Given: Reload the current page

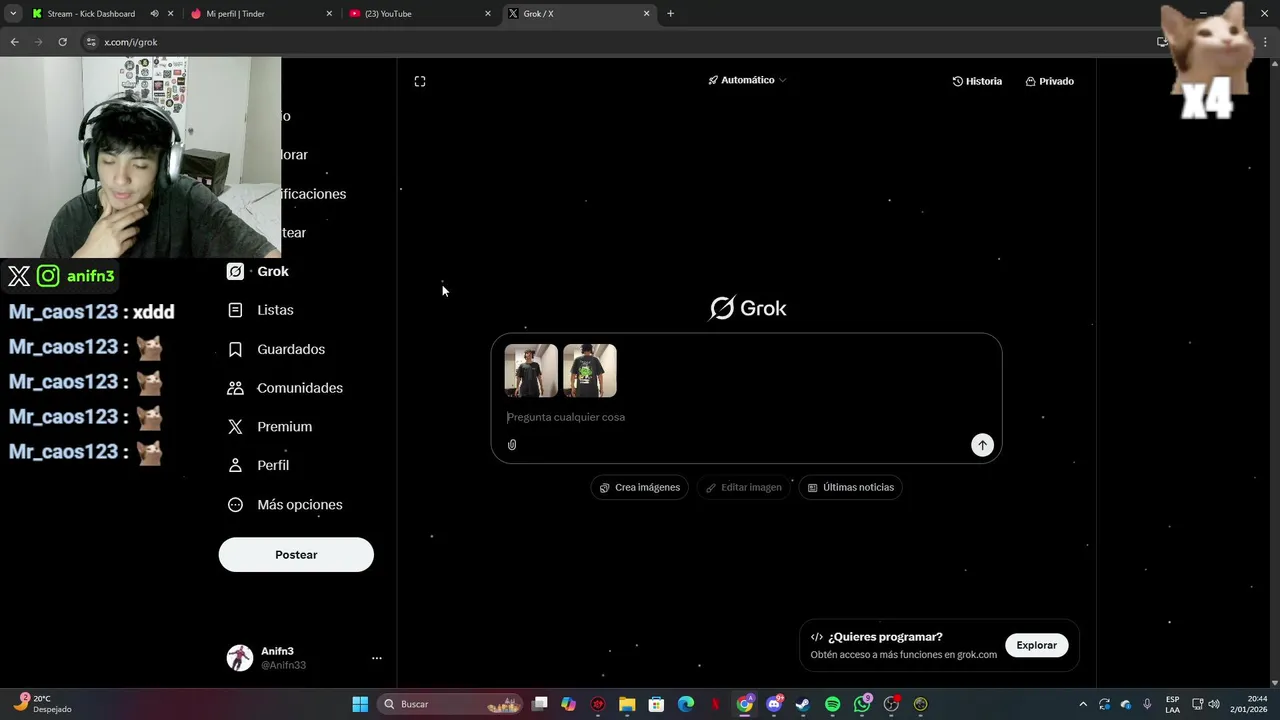Looking at the screenshot, I should (62, 42).
